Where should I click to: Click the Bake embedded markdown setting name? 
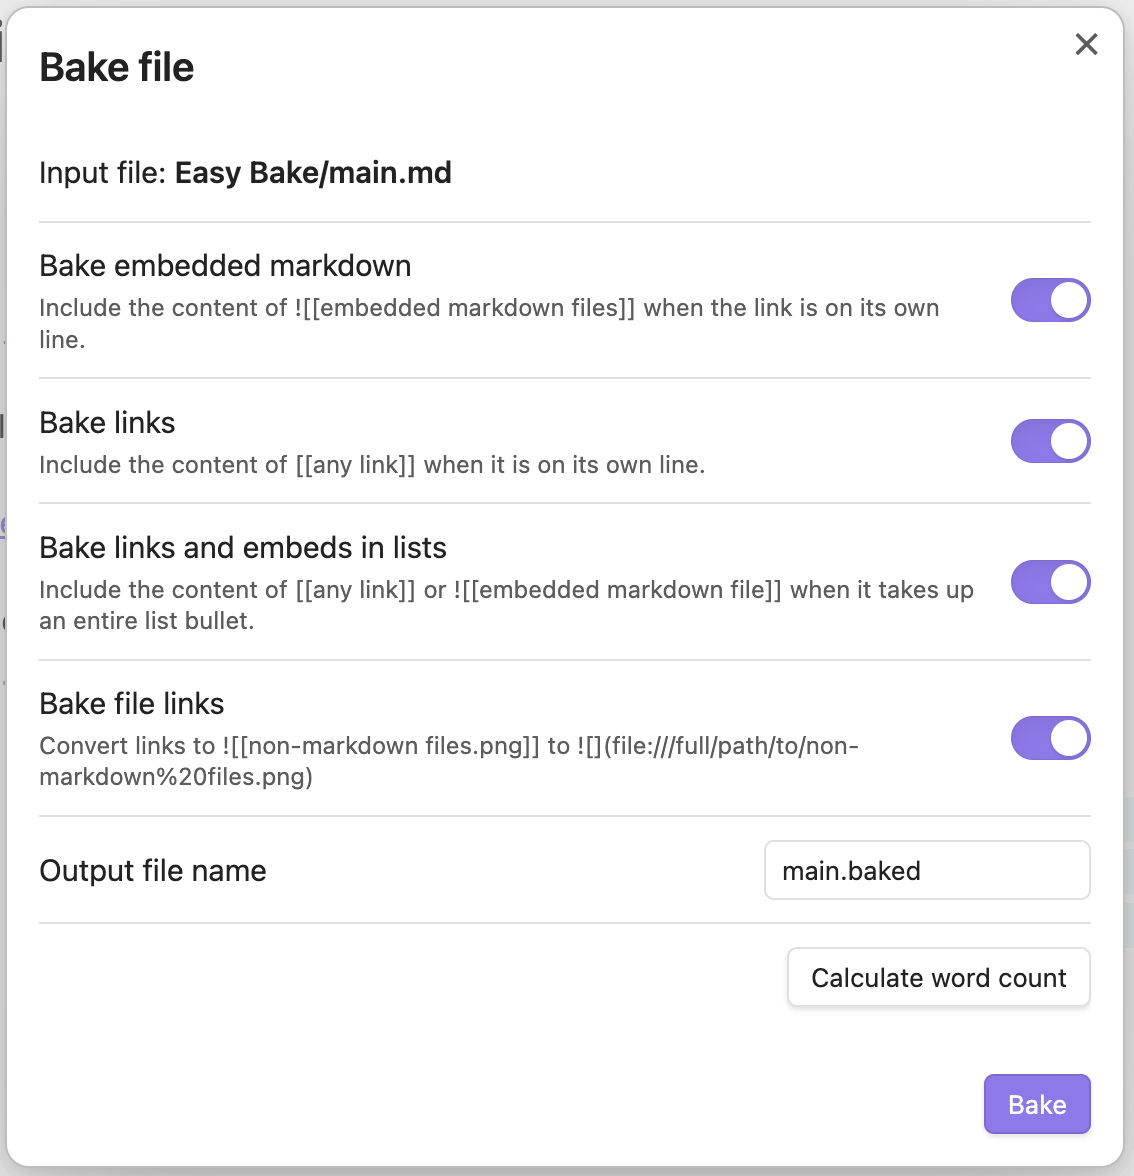(225, 266)
